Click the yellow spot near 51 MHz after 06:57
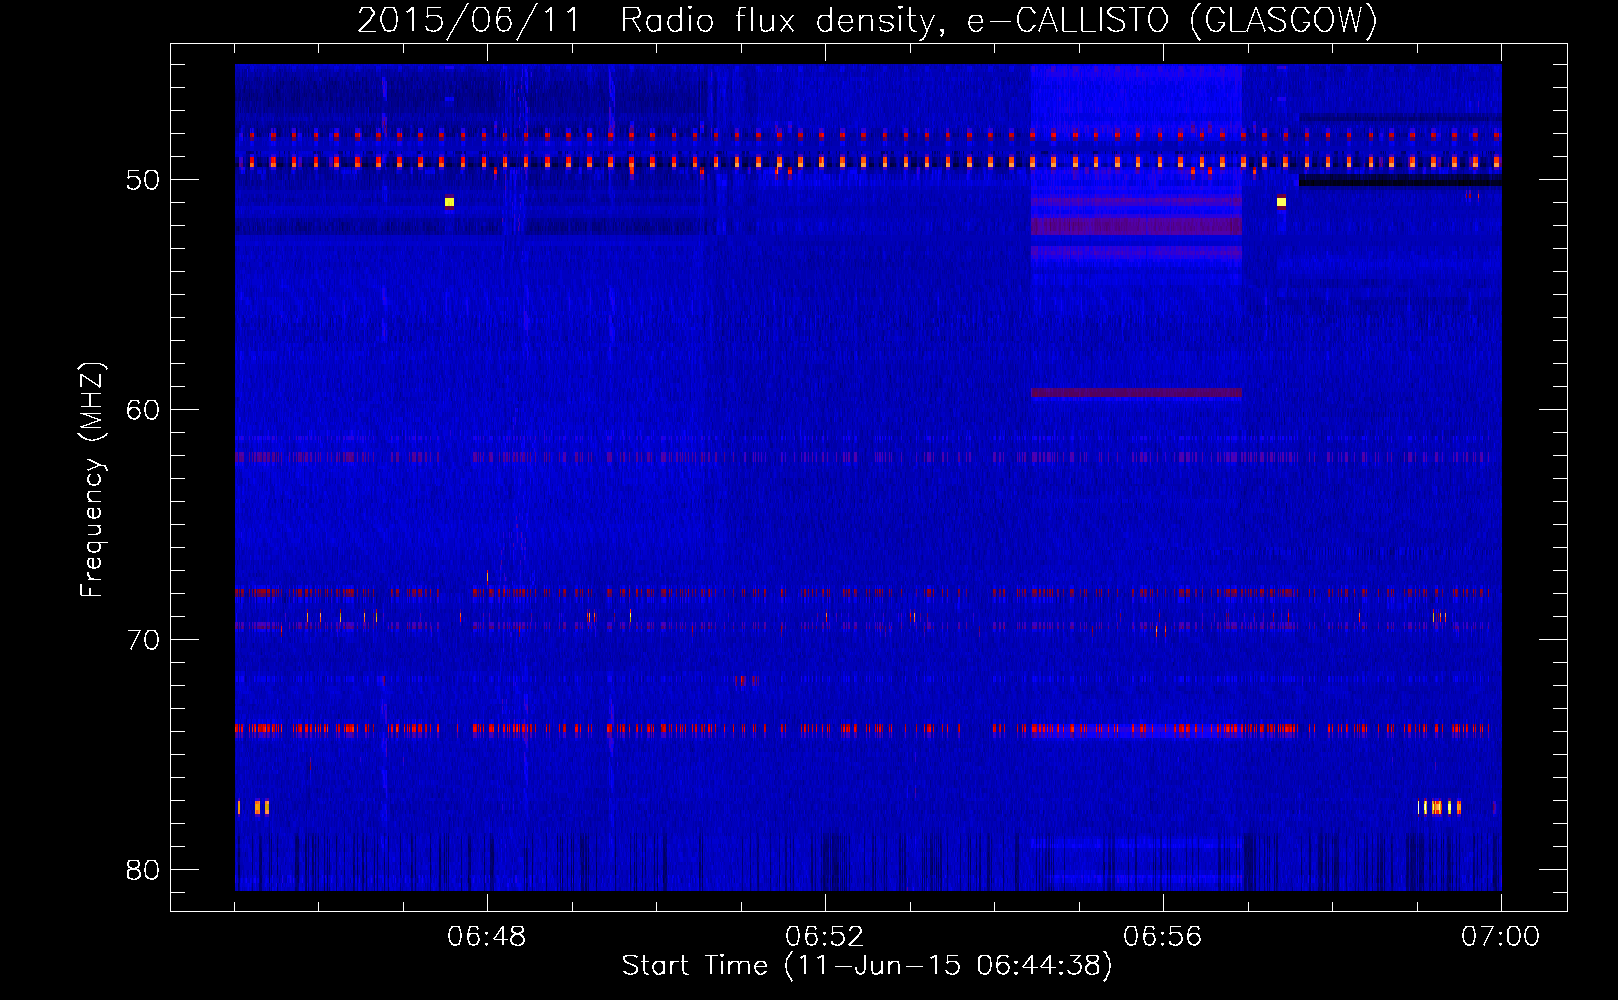 (x=1281, y=202)
